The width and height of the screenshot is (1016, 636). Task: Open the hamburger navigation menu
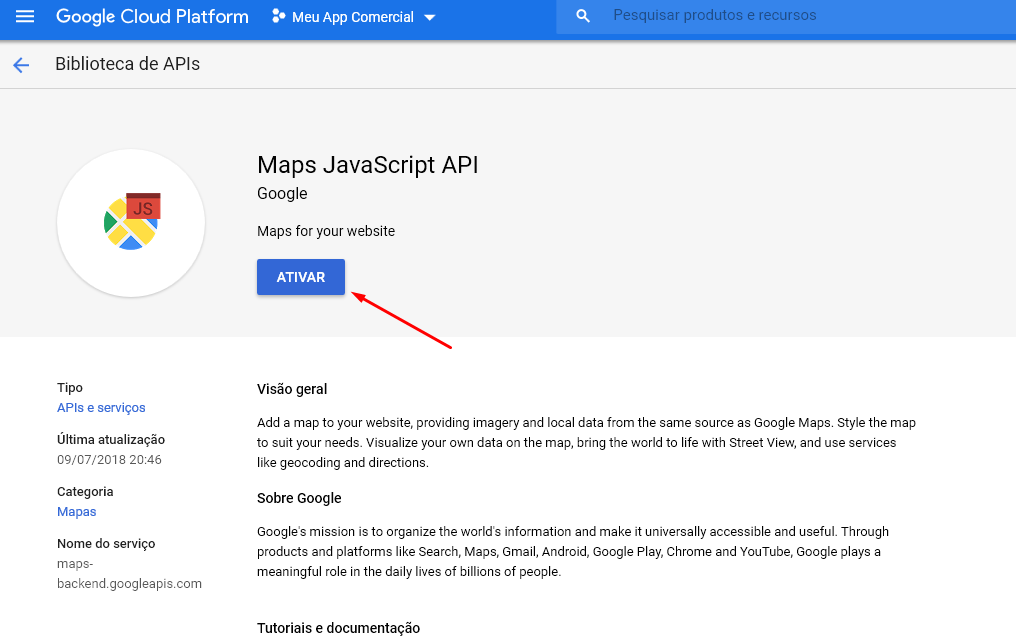click(25, 16)
